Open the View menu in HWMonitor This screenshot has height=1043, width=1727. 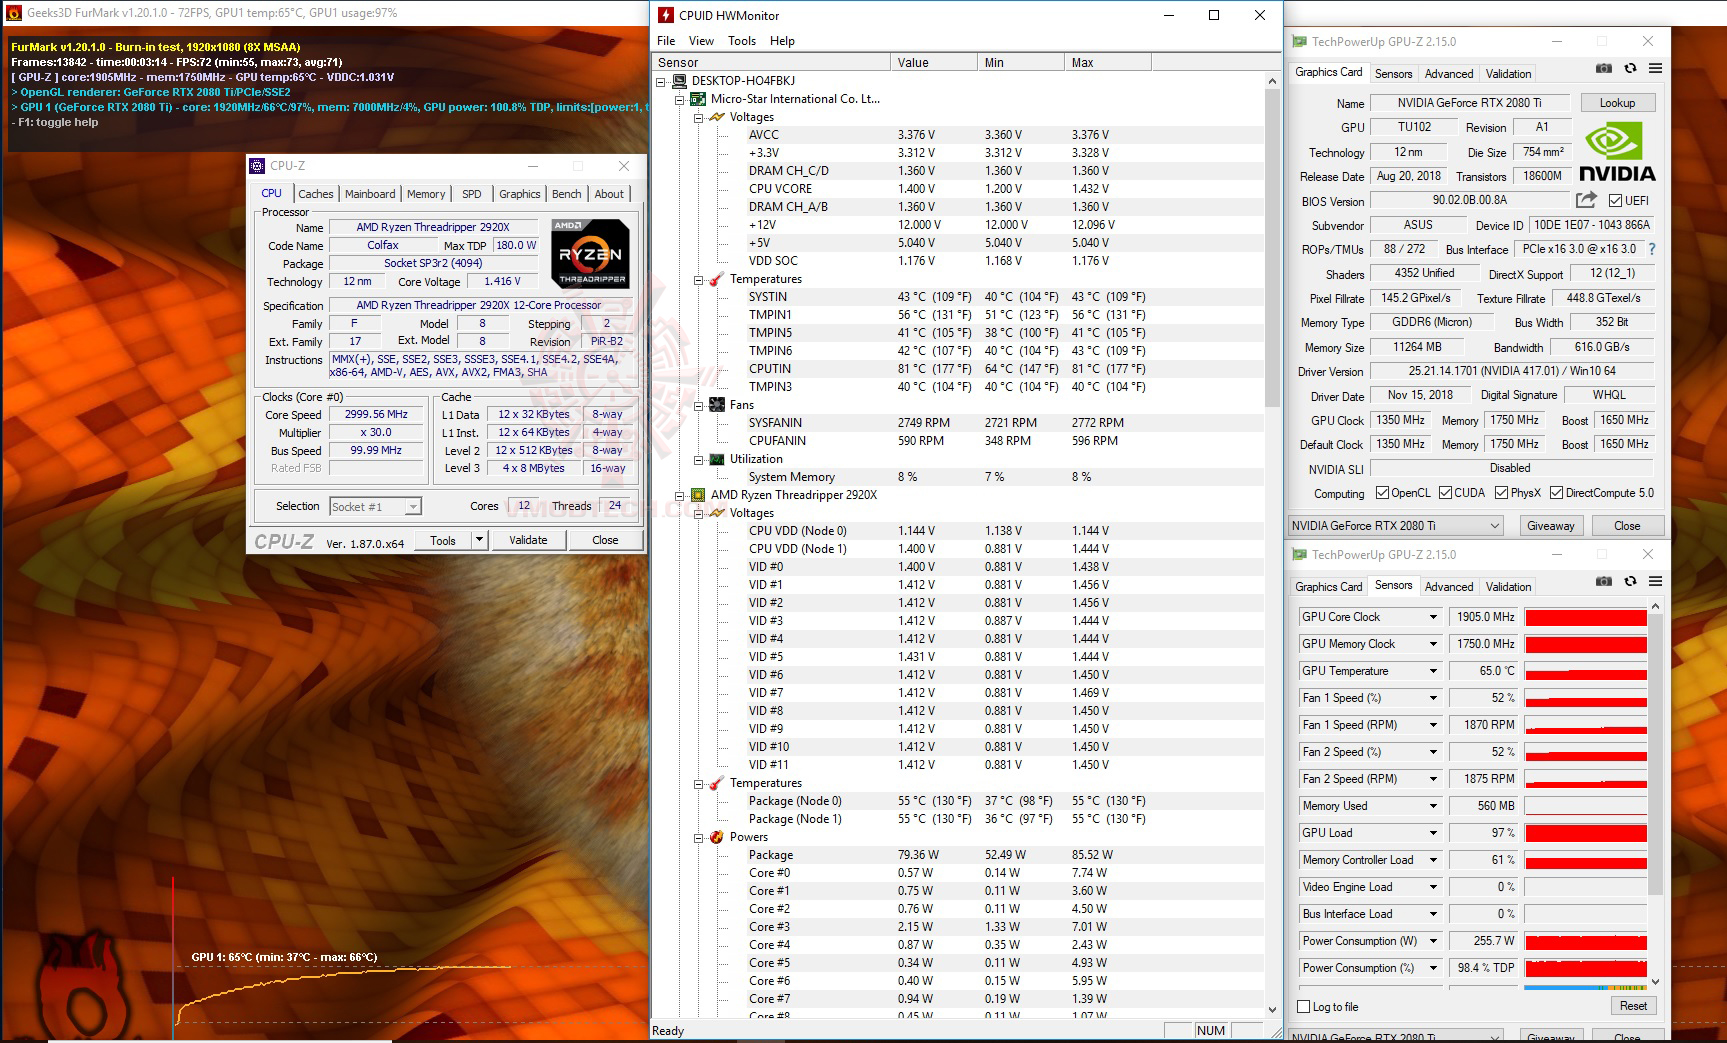point(701,41)
